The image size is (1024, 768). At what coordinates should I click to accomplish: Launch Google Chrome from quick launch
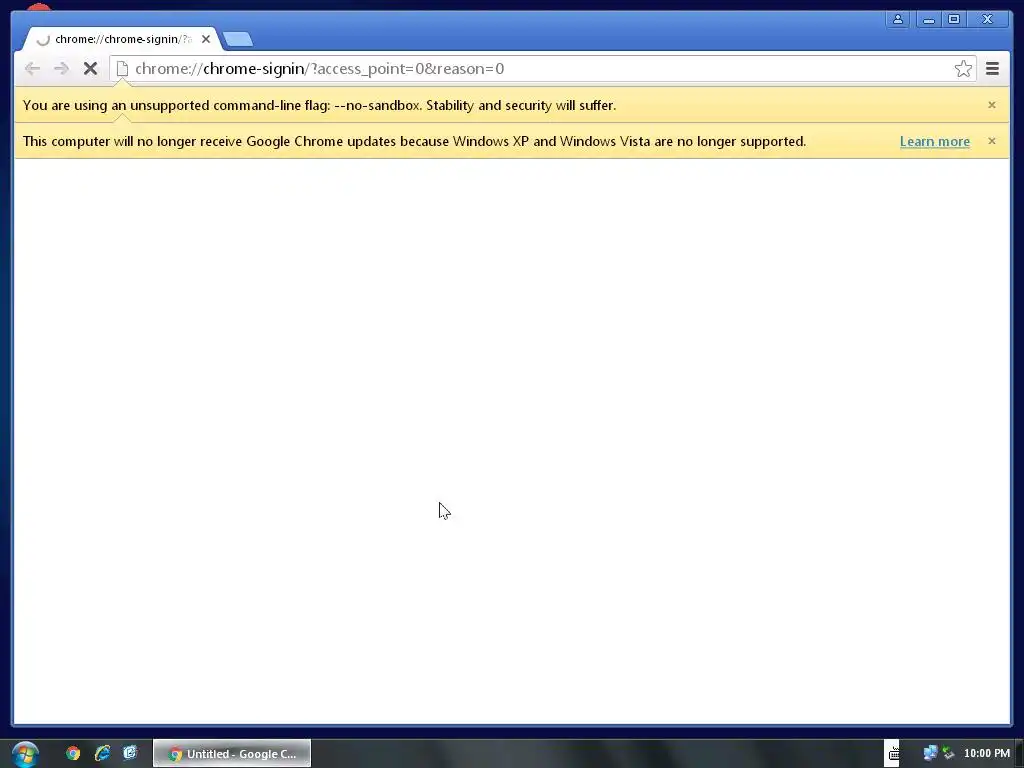point(73,754)
